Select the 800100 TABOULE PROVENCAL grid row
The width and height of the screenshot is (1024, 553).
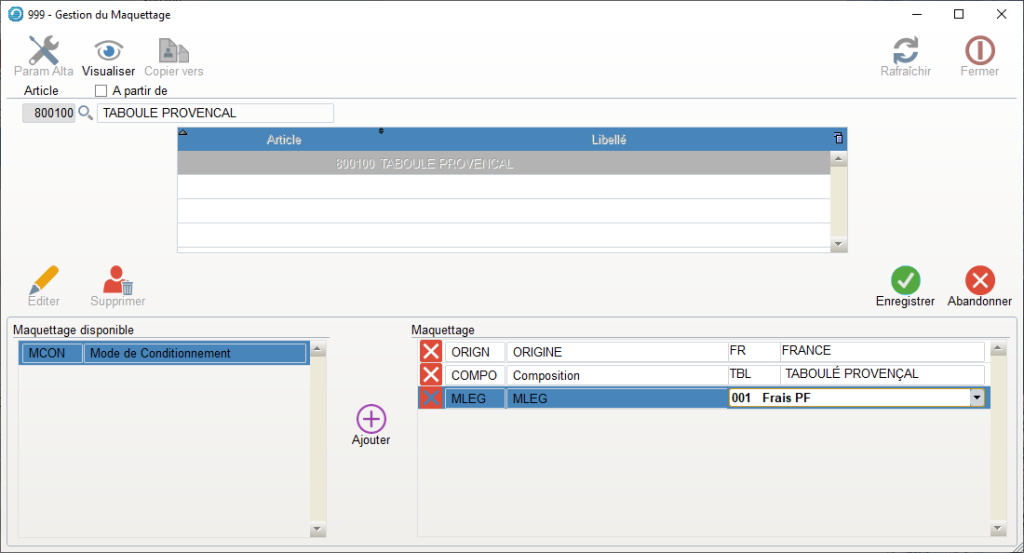coord(504,164)
